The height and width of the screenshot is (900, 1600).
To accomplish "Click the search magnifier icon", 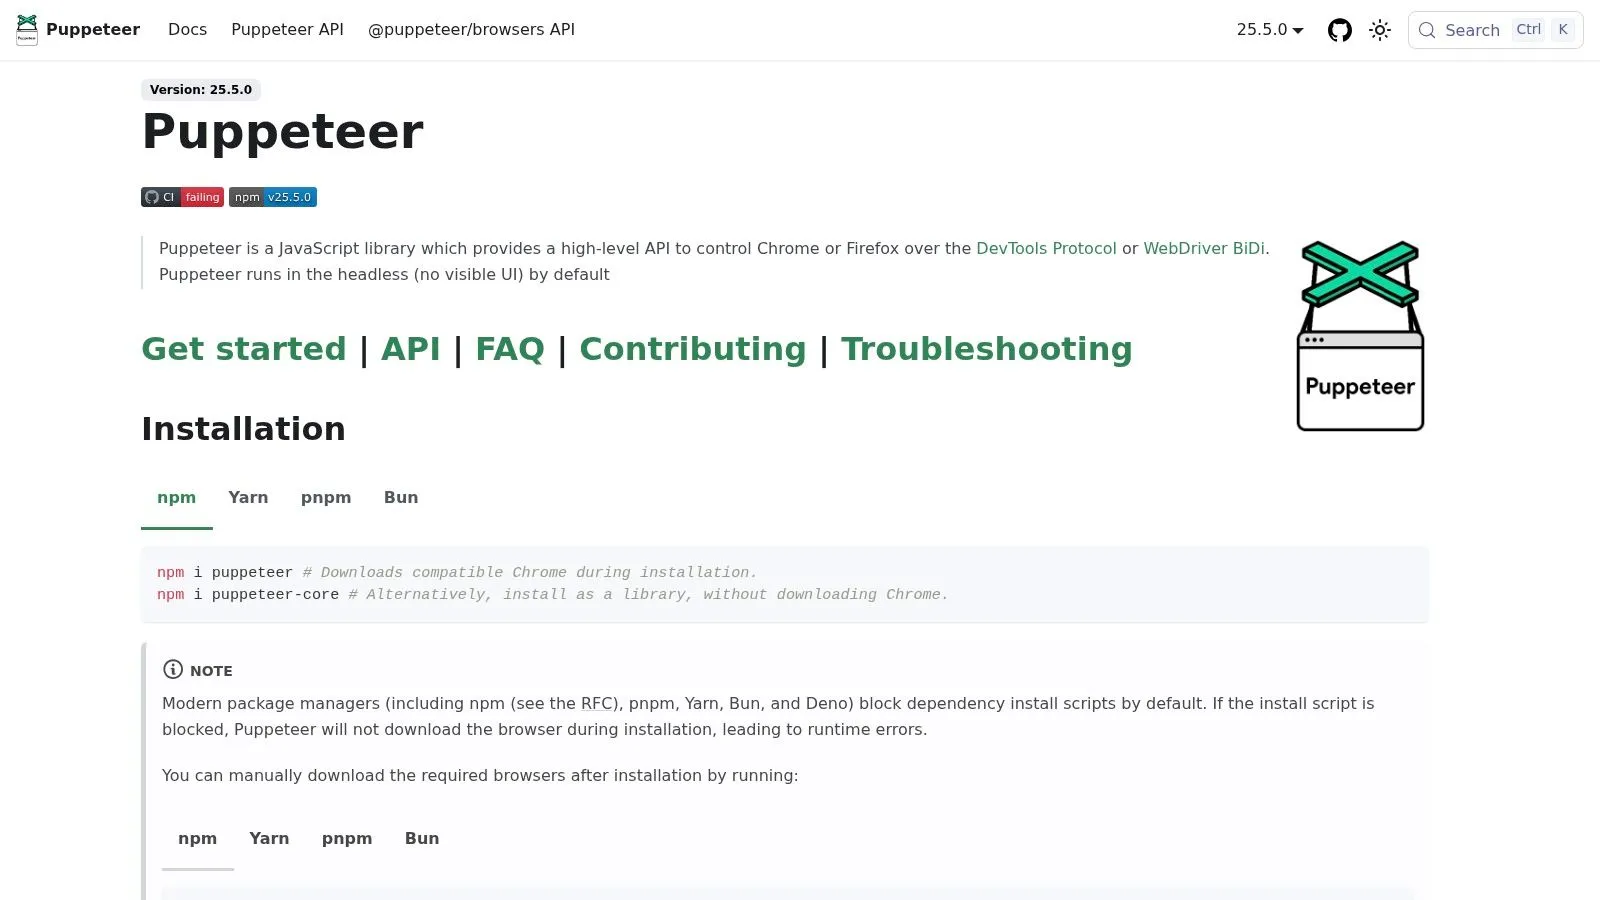I will click(x=1427, y=30).
